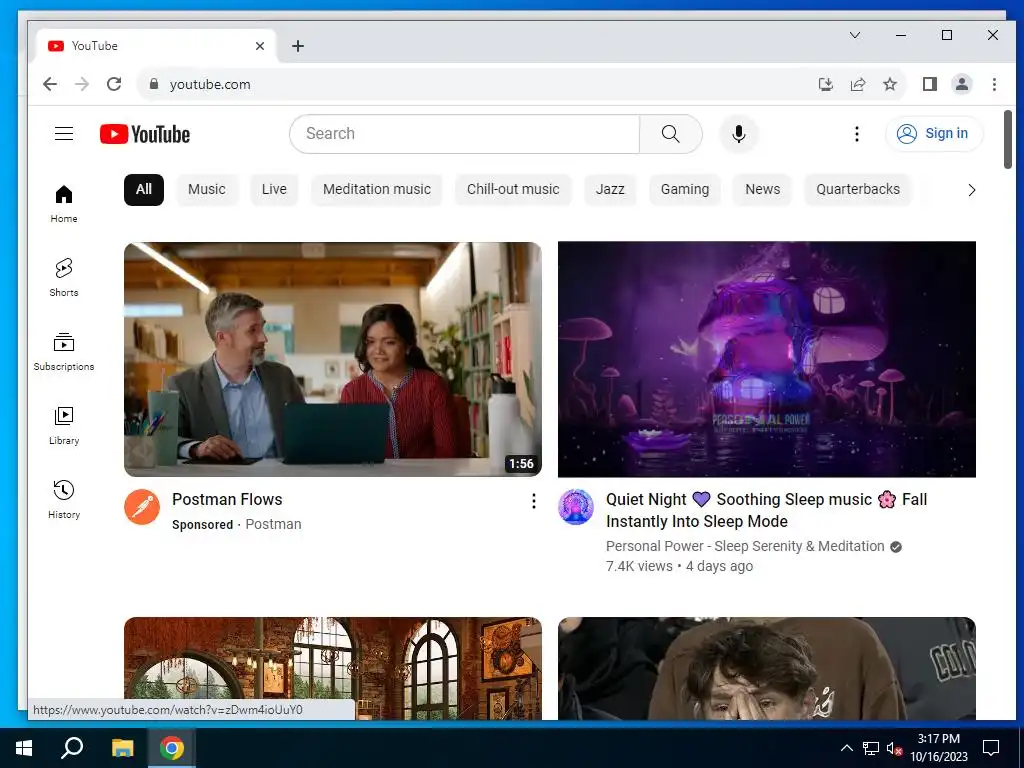Screen dimensions: 1024x768
Task: Click the page vertical scrollbar
Action: tap(1008, 140)
